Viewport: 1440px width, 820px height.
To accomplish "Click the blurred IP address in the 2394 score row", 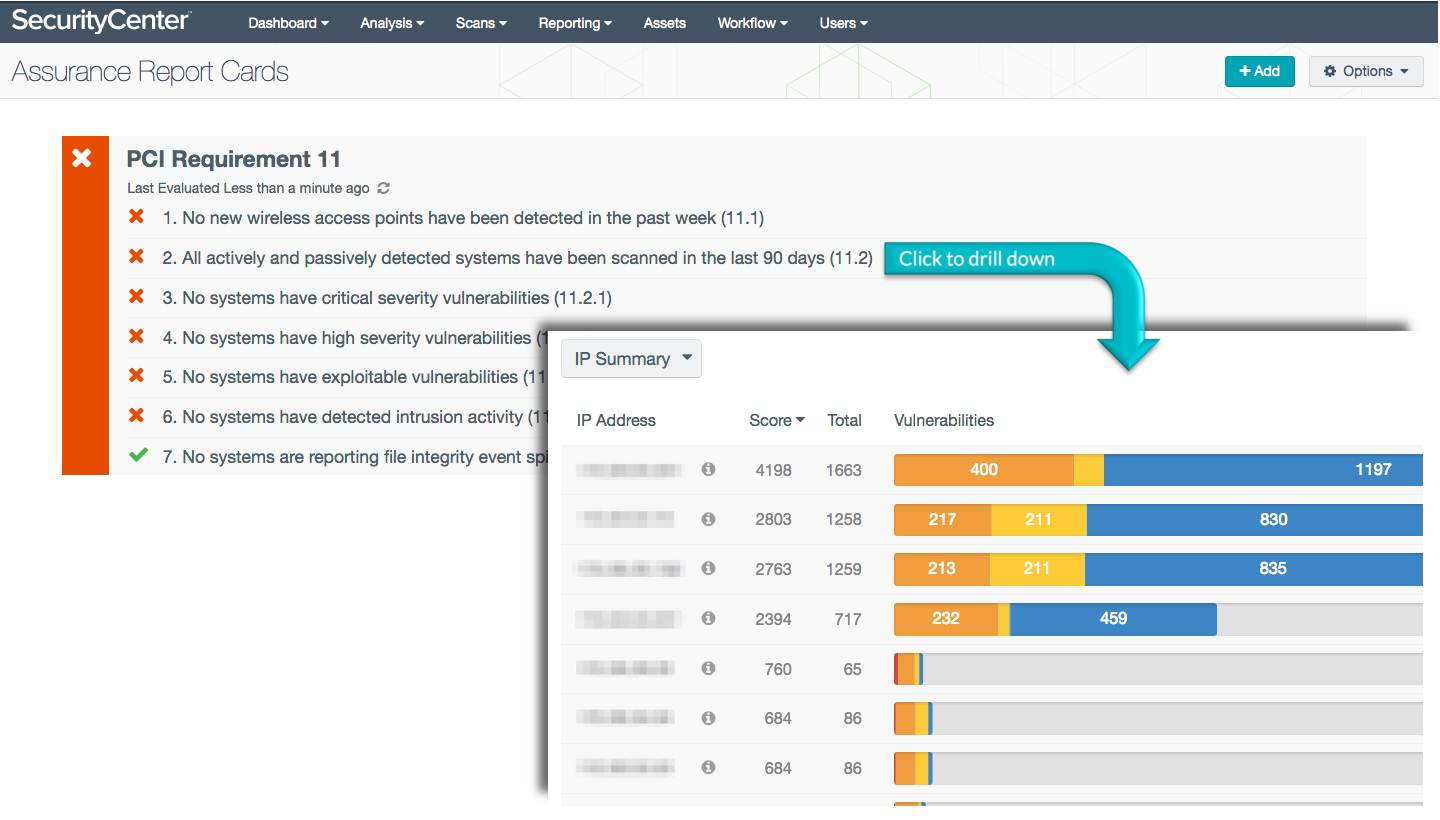I will click(629, 618).
